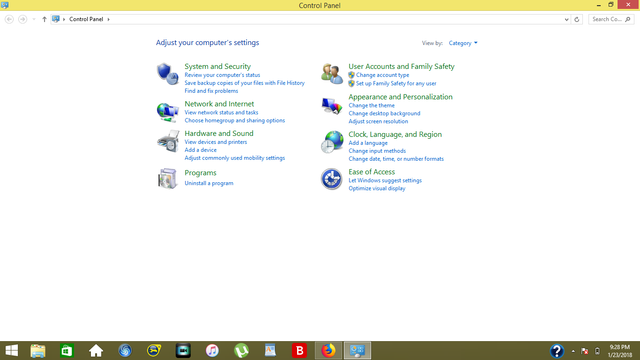Open the Clock, Language, and Region globe icon
Screen dimensions: 640x360
coord(332,142)
